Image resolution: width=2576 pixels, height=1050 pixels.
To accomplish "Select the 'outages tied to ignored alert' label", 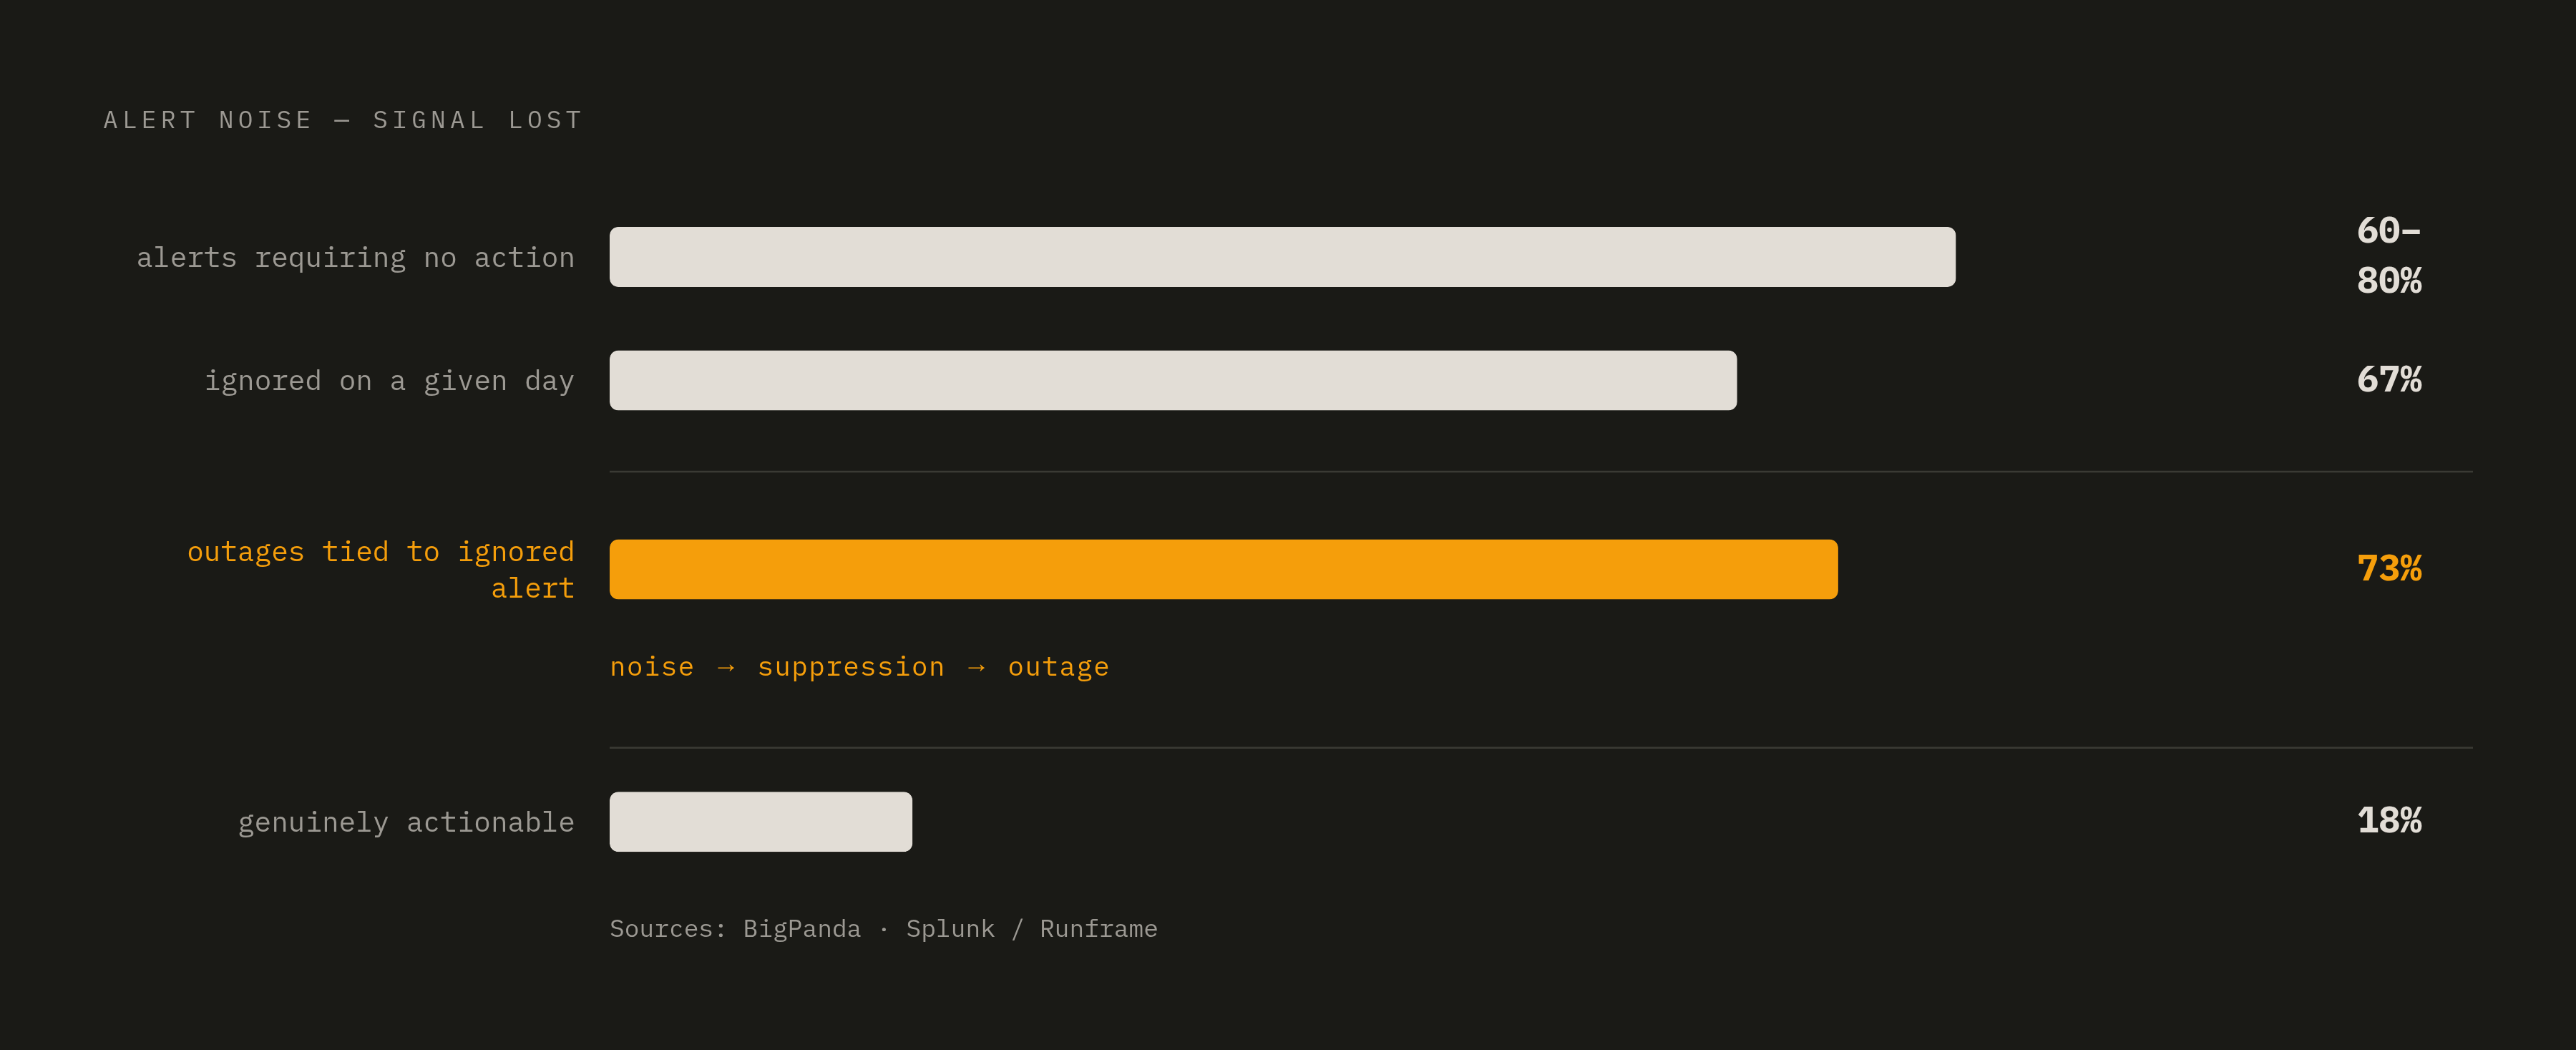I will [381, 570].
